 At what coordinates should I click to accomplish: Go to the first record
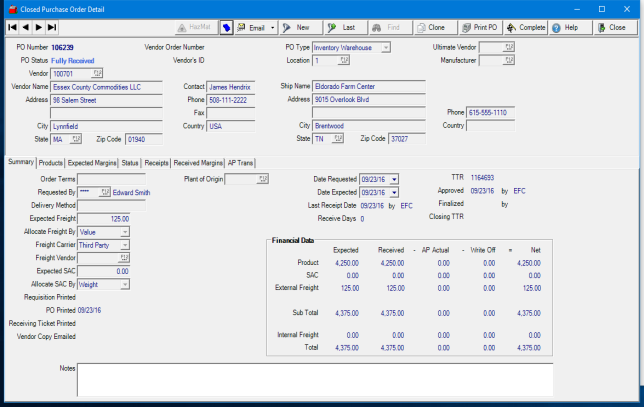pos(12,27)
